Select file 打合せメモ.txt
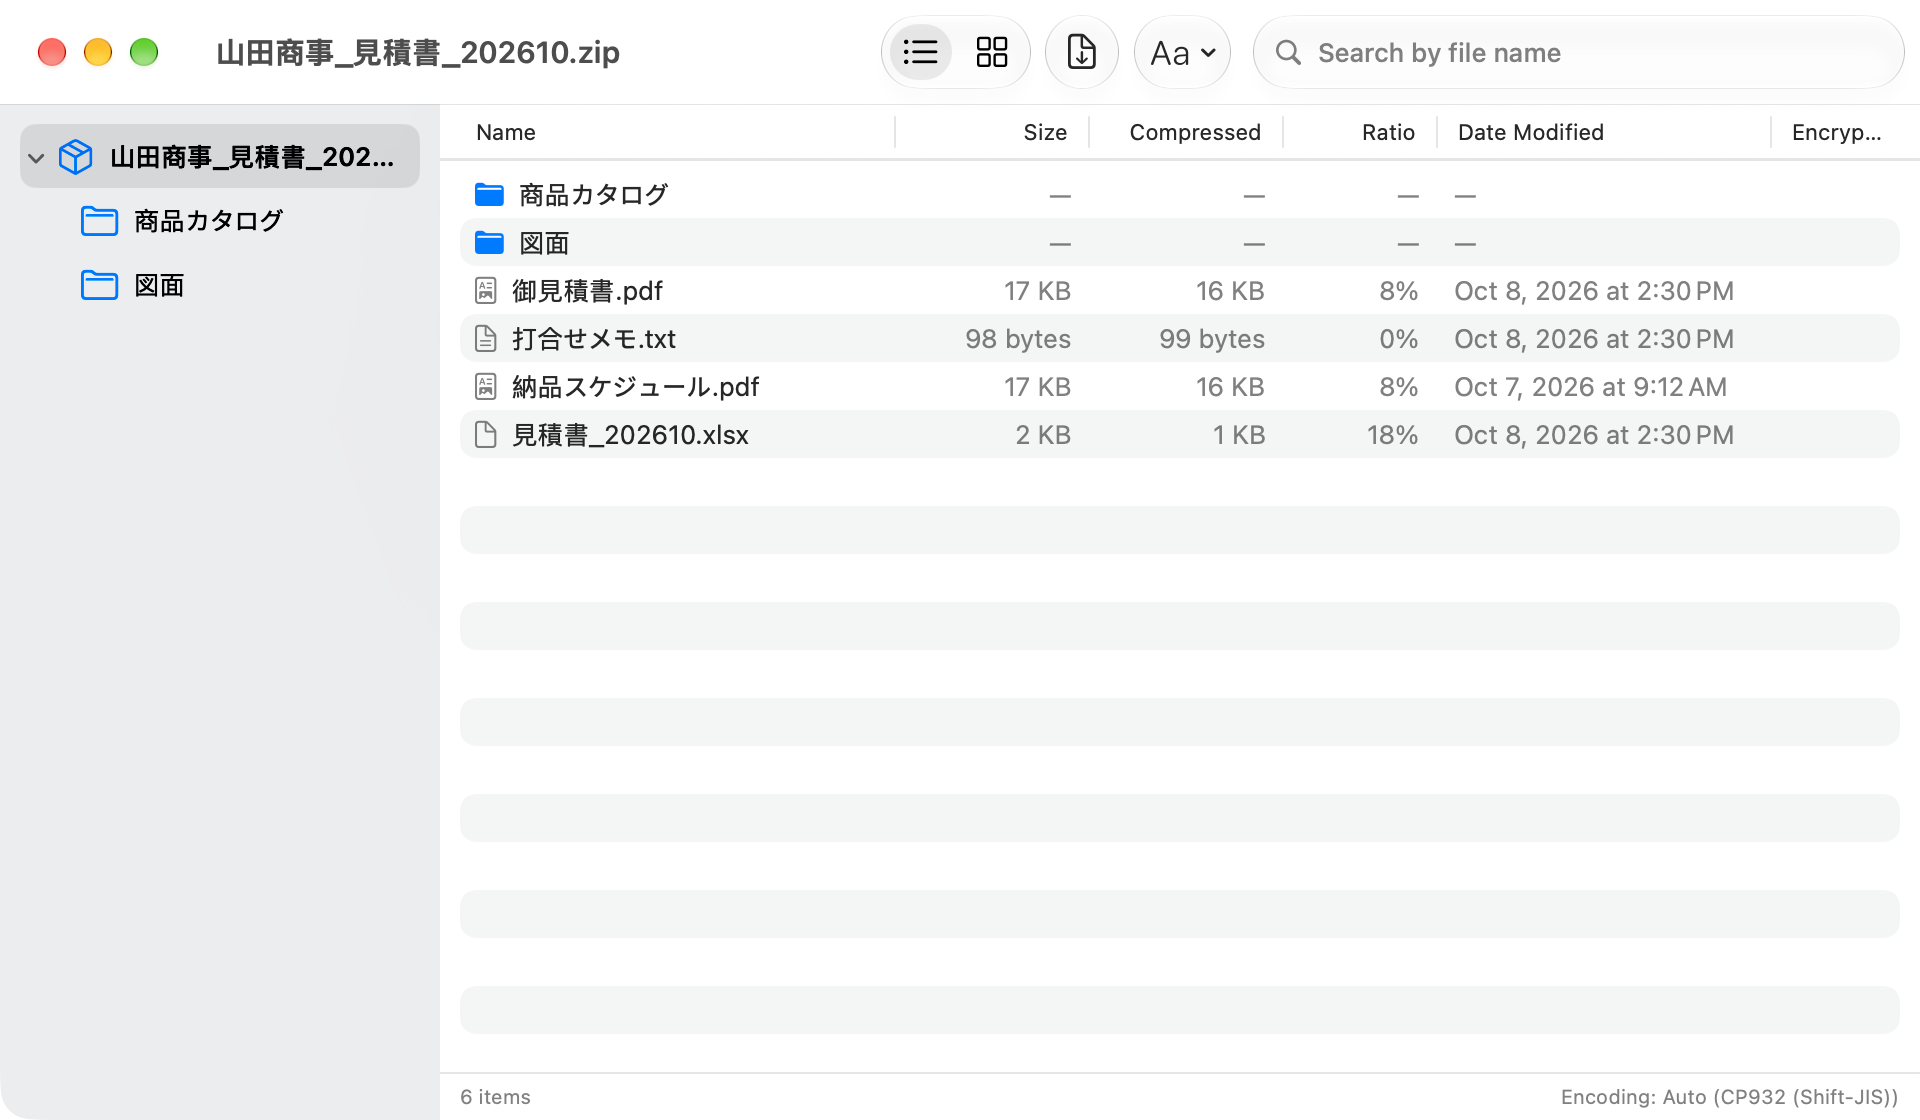Image resolution: width=1920 pixels, height=1120 pixels. pyautogui.click(x=1180, y=339)
